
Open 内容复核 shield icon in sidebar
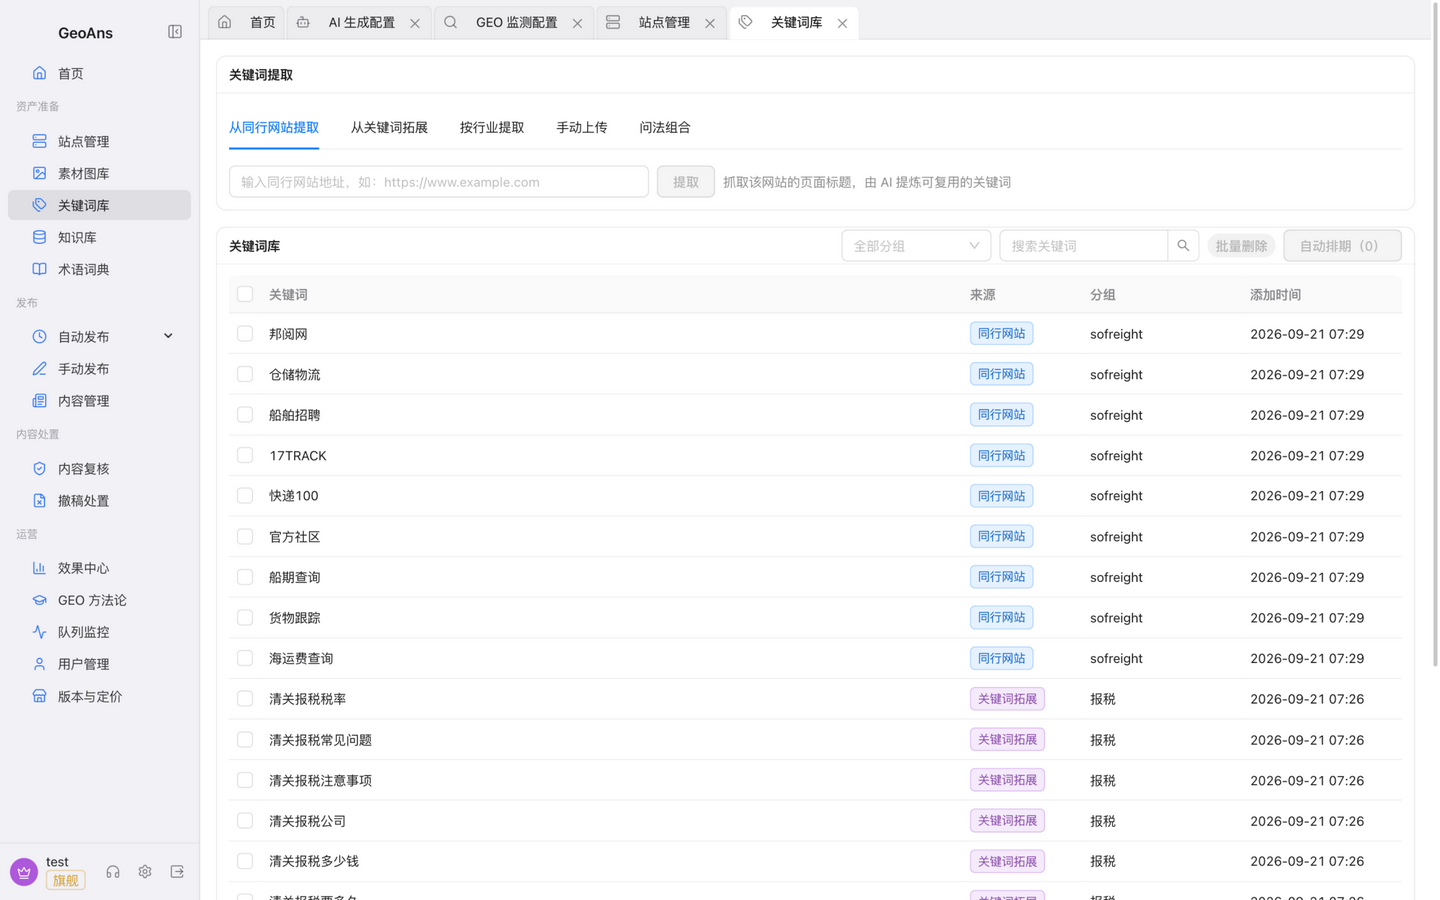39,469
